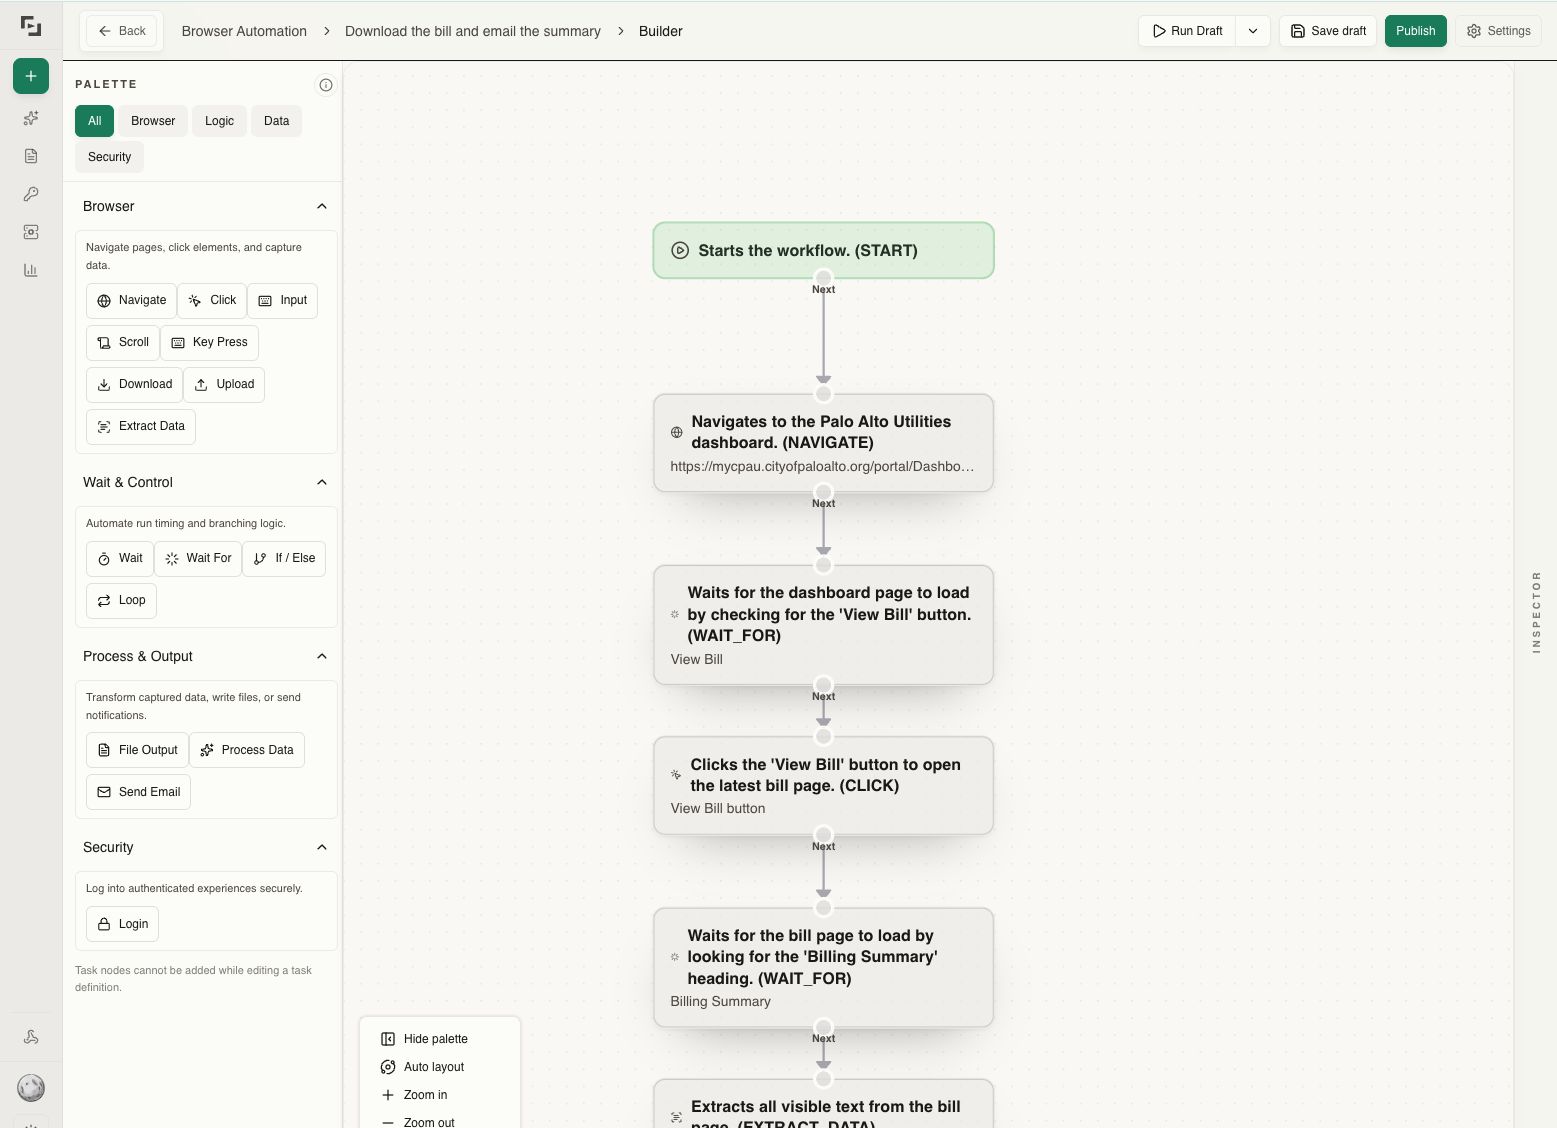Save the current draft
Viewport: 1557px width, 1128px height.
[1327, 31]
